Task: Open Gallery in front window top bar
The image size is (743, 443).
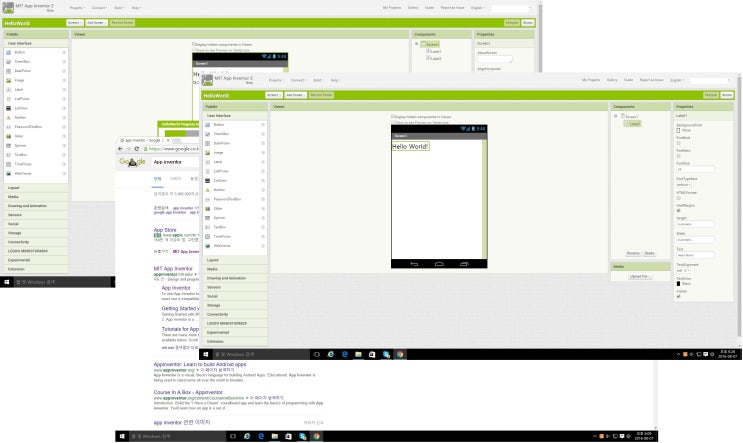Action: [612, 80]
